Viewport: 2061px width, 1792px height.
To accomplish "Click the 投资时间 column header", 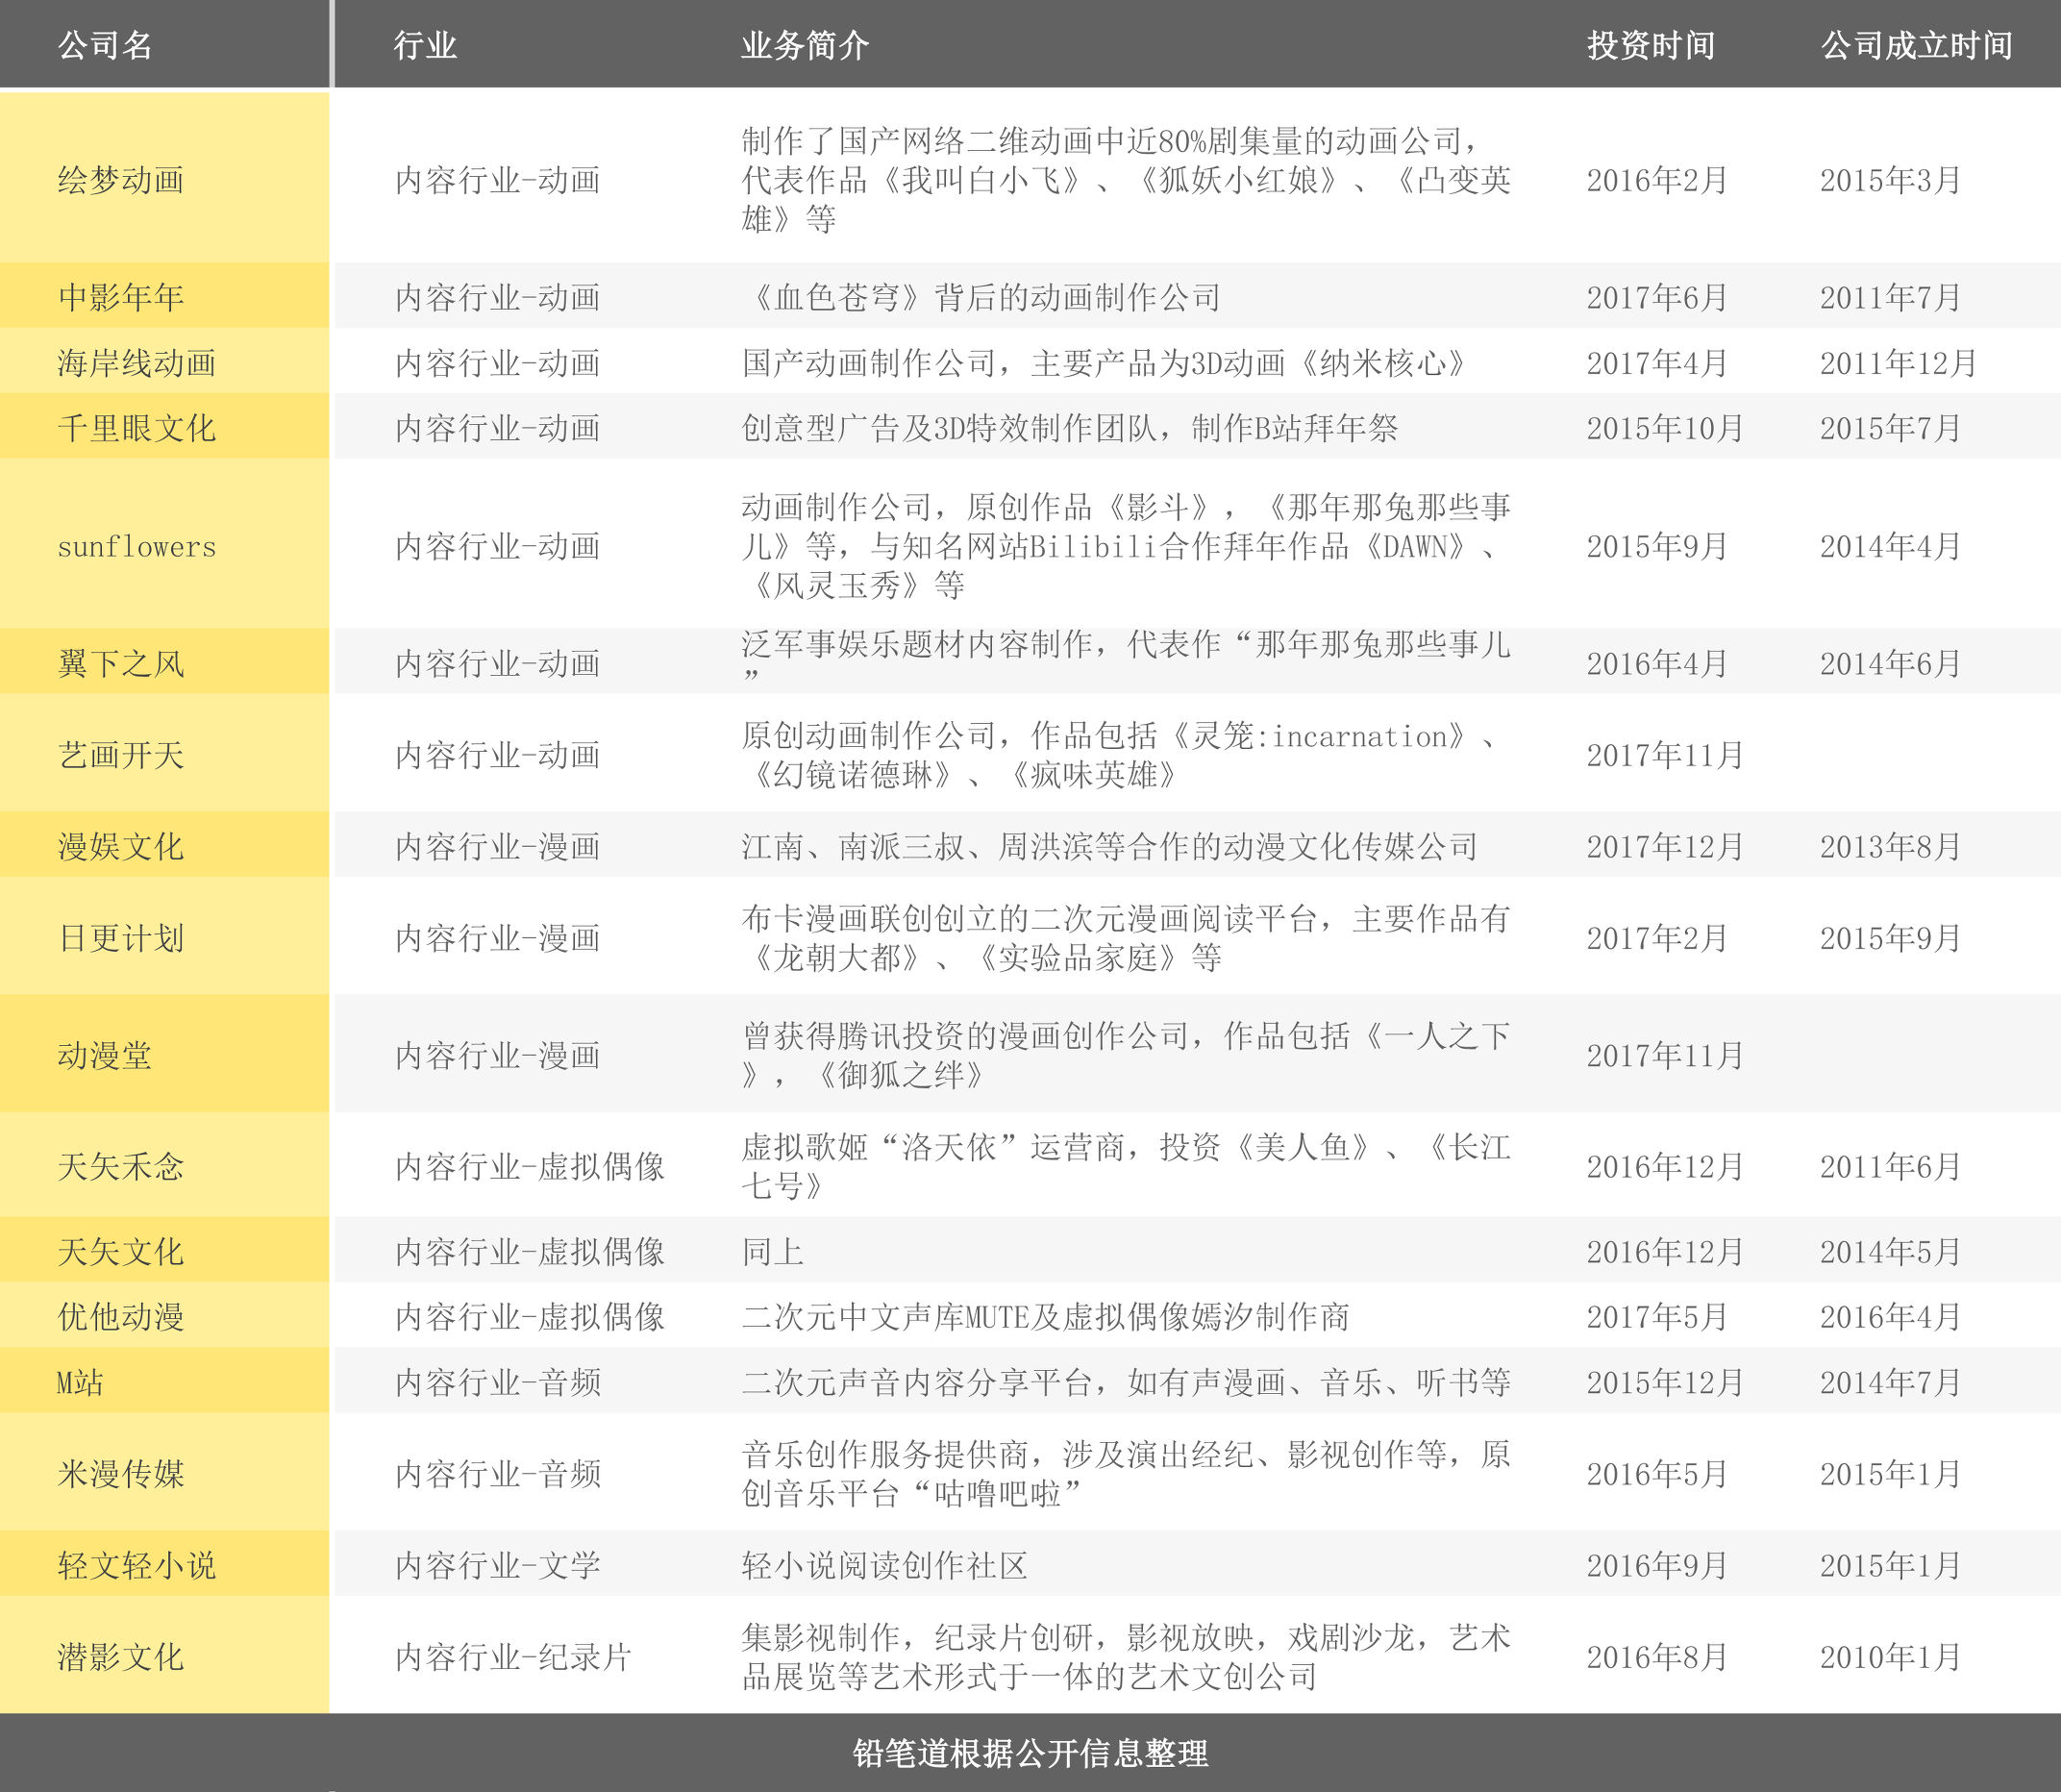I will [1651, 45].
